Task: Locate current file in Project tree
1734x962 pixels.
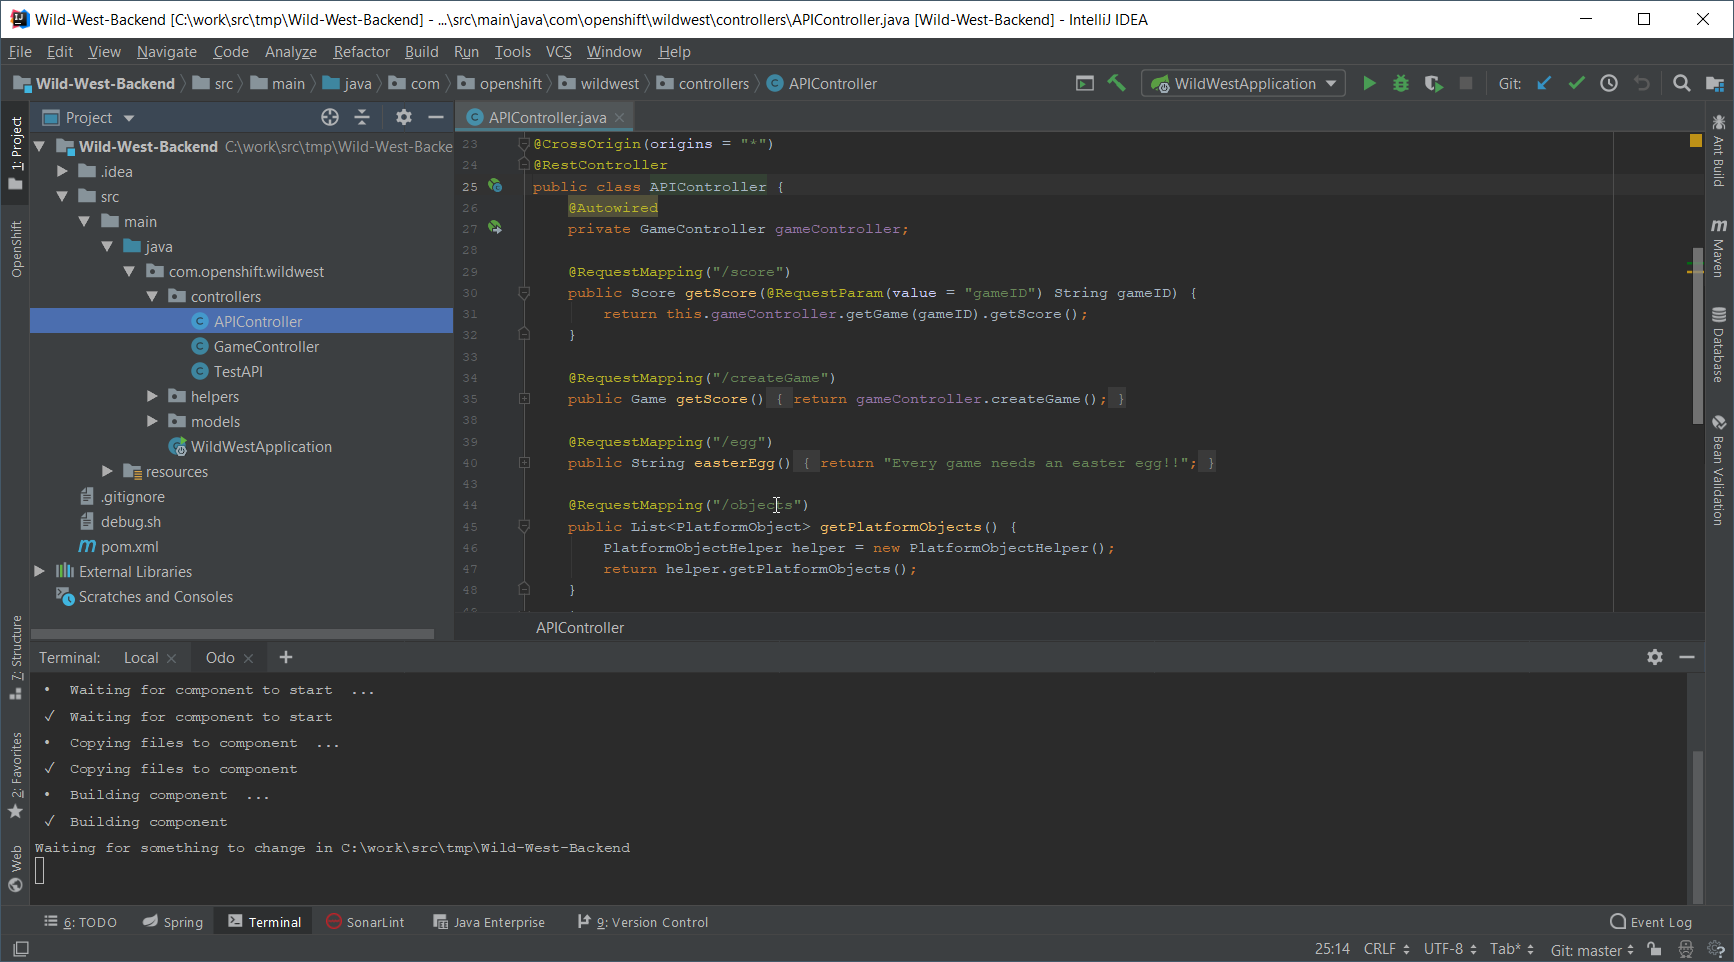Action: point(330,118)
